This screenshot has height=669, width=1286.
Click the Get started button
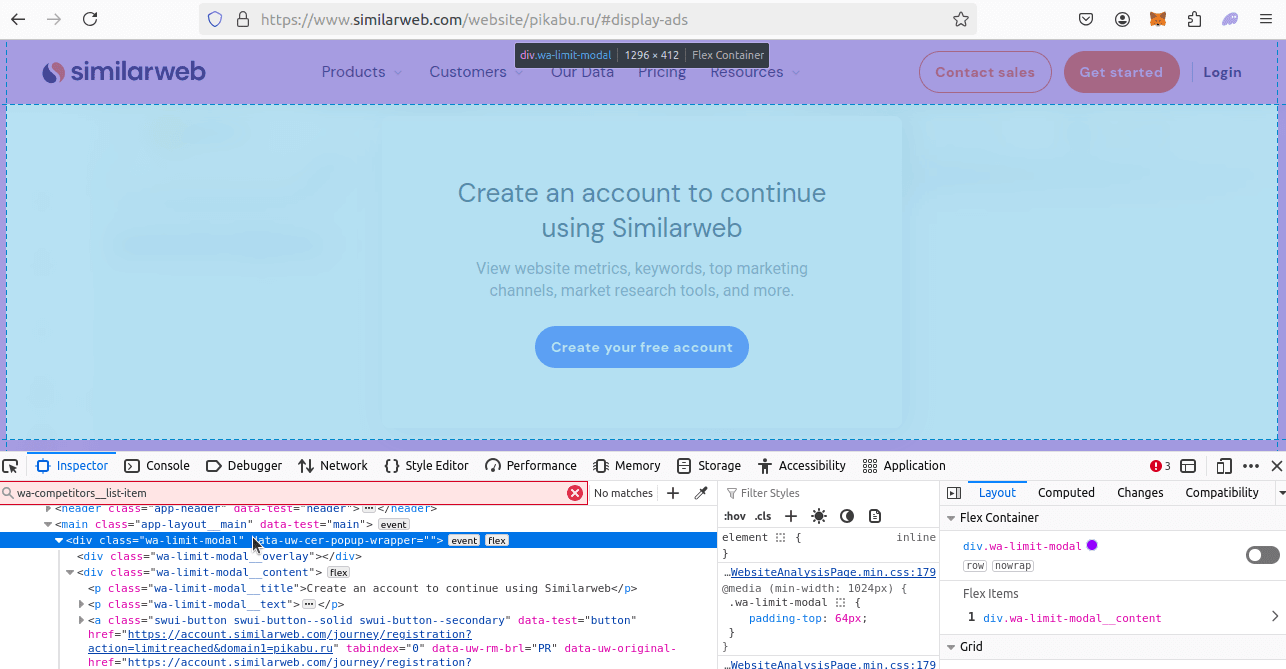1121,72
